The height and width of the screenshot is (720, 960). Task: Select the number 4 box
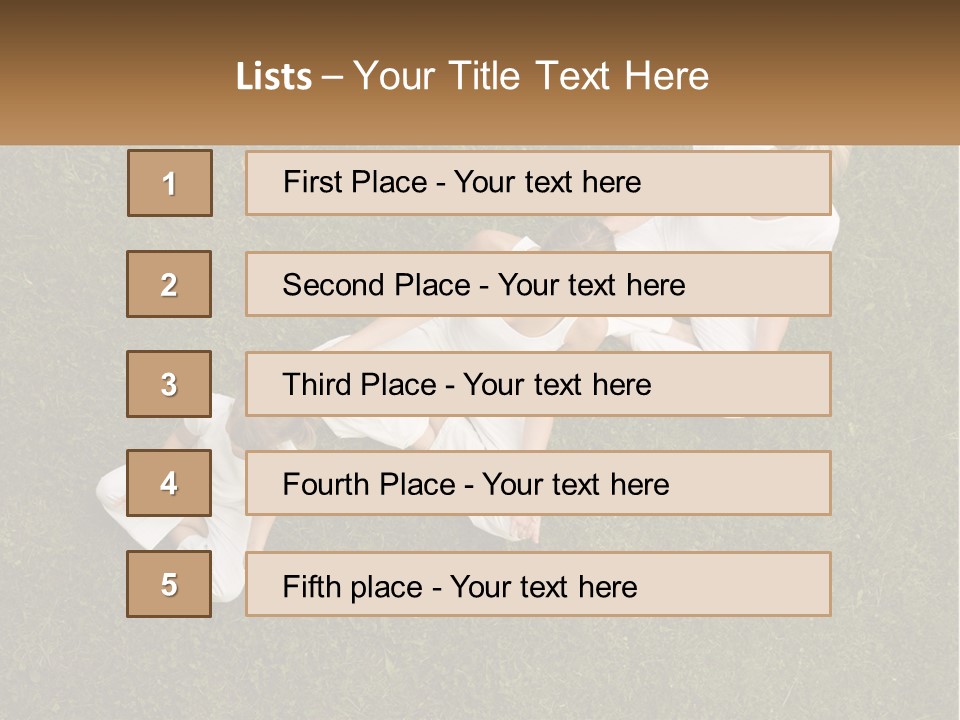(x=169, y=483)
